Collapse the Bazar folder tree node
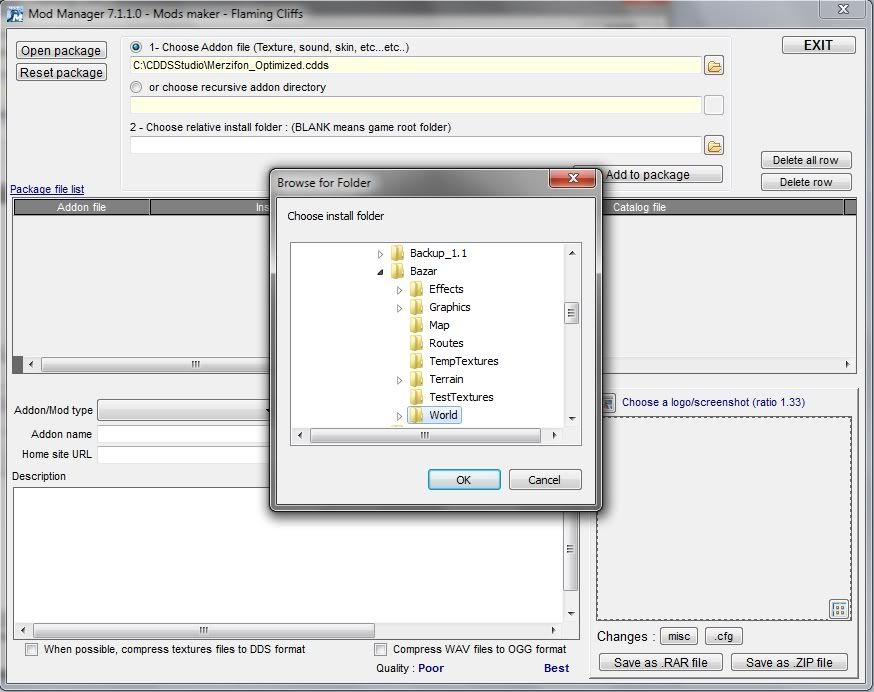 (x=380, y=271)
